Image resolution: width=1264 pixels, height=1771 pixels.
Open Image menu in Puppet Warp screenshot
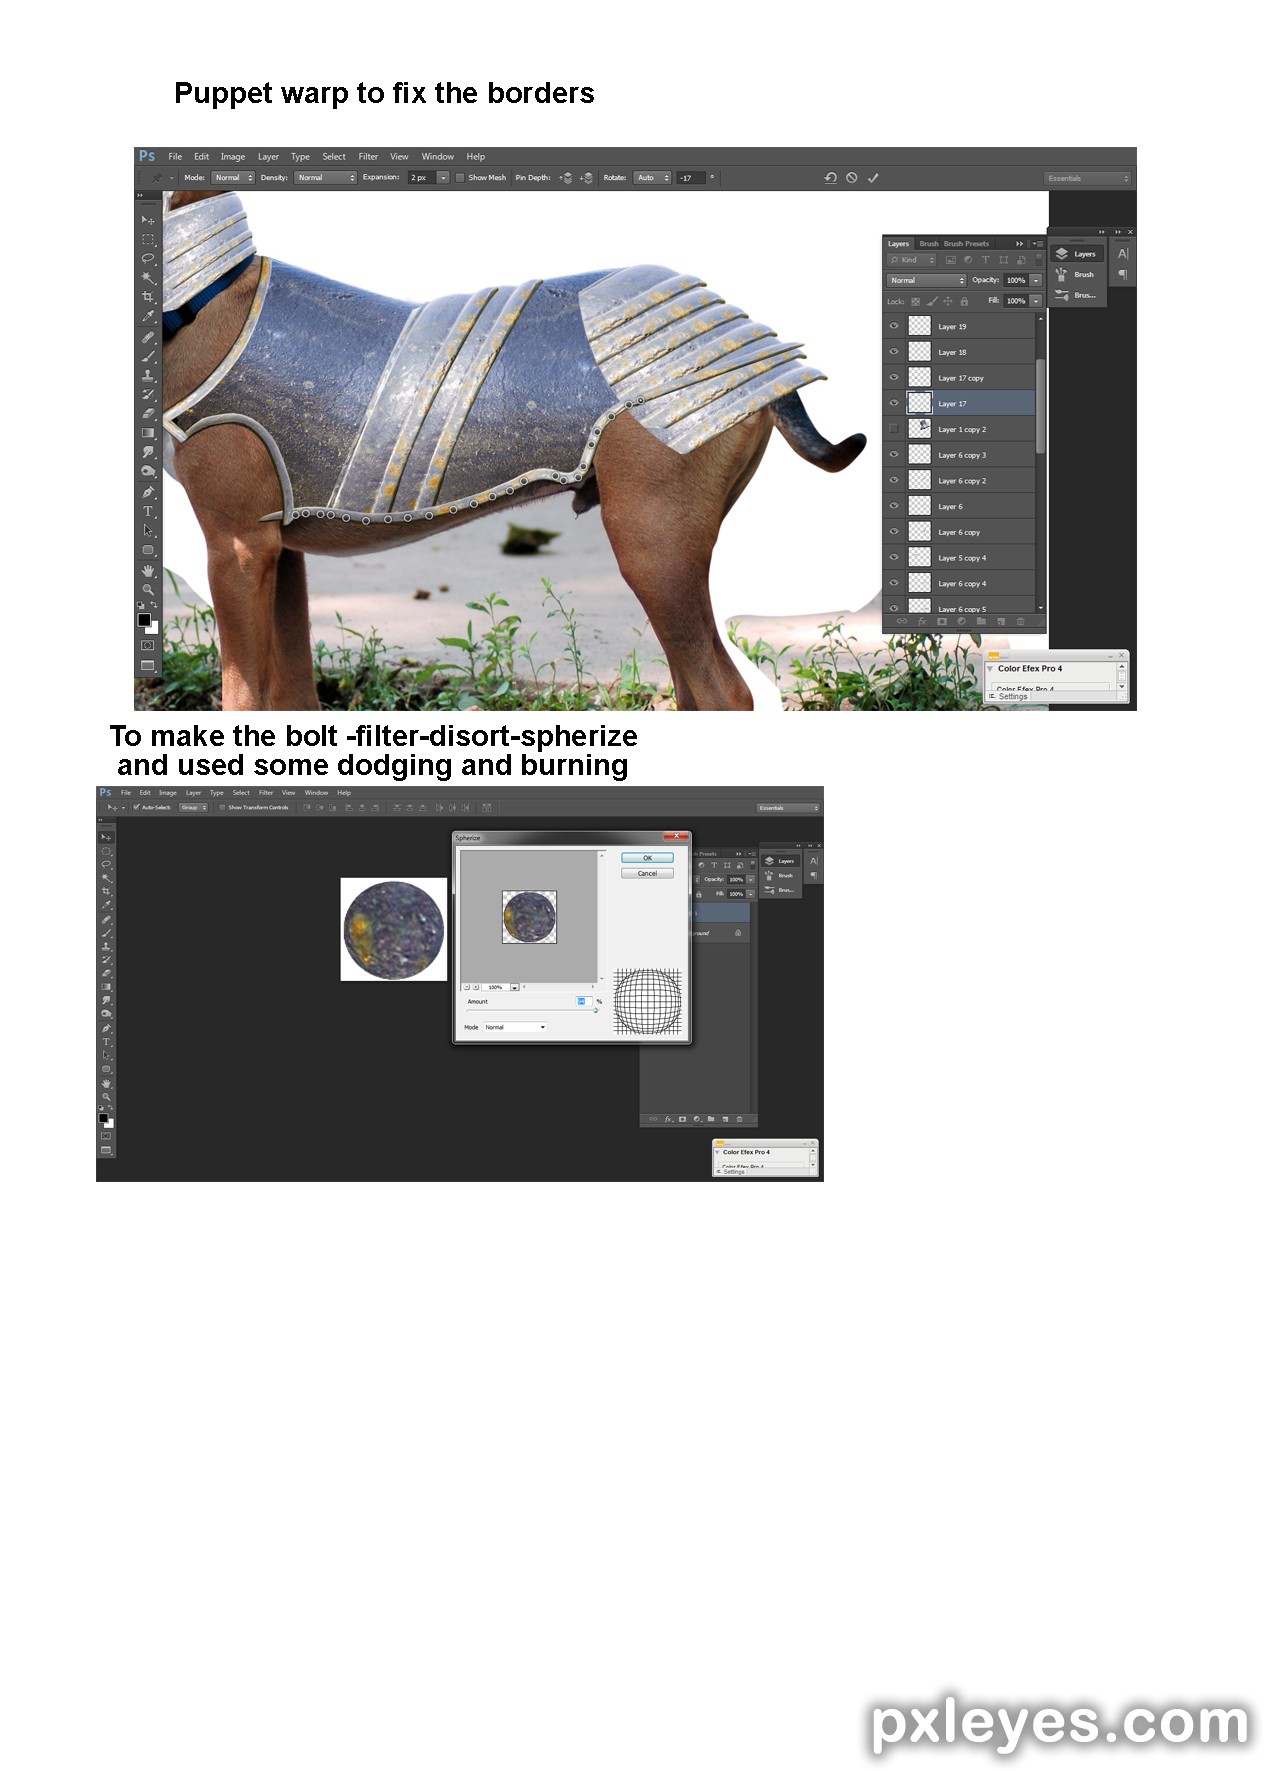(232, 157)
